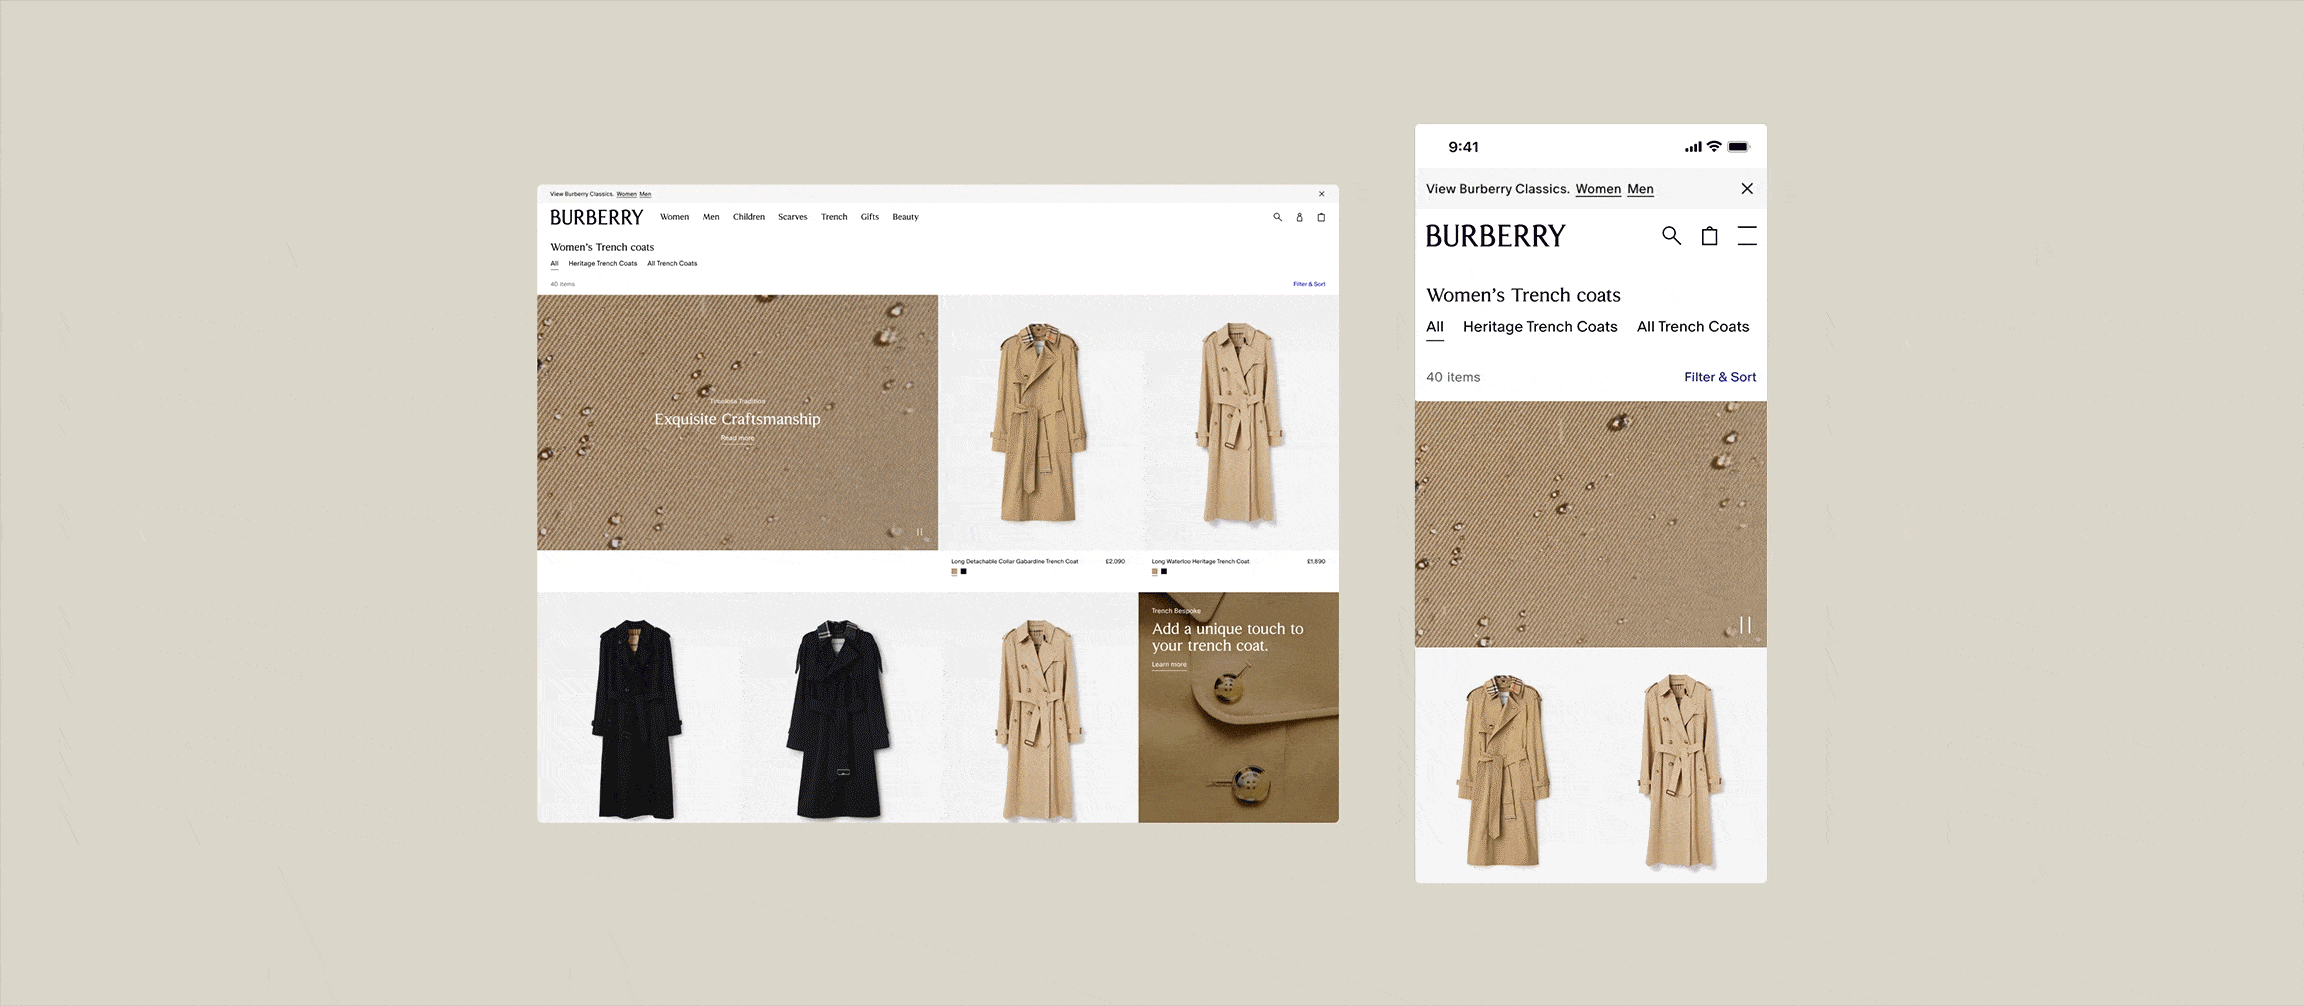Pause the desktop craftsmanship video
This screenshot has height=1006, width=2304.
[919, 532]
